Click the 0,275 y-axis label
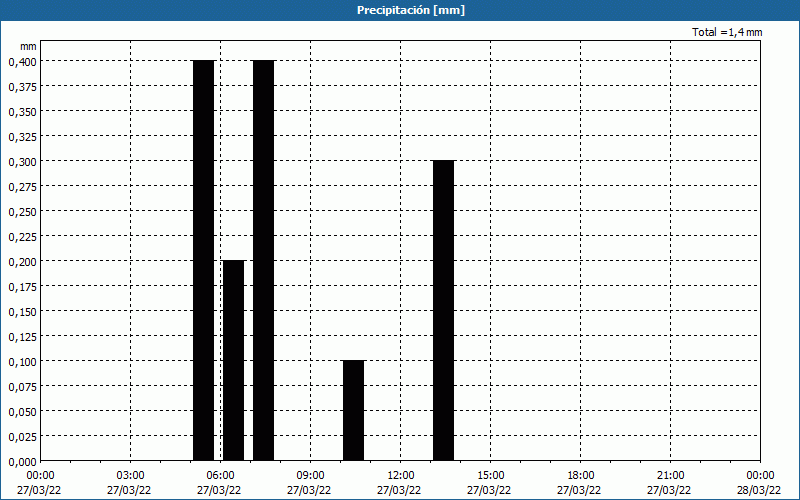Screen dimensions: 800x500 22,187
